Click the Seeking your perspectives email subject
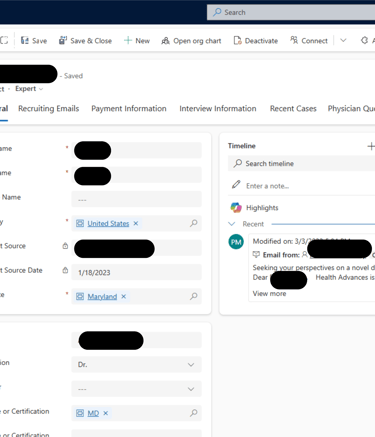The width and height of the screenshot is (375, 437). pos(313,268)
